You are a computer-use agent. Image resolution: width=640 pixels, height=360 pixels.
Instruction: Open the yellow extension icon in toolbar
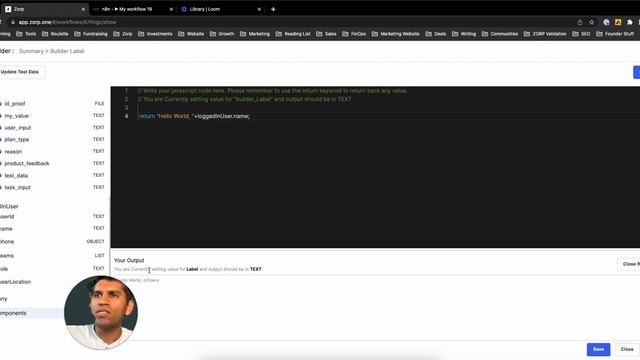(x=618, y=22)
